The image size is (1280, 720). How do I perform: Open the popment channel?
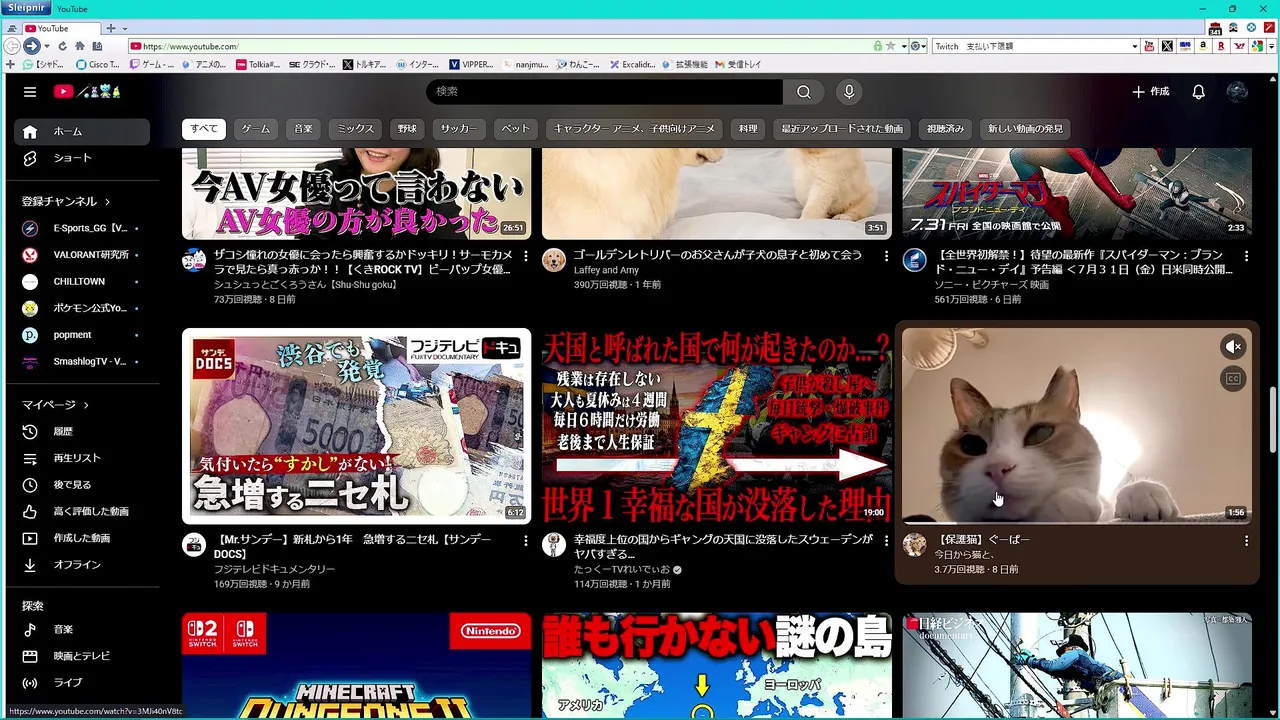pyautogui.click(x=81, y=335)
